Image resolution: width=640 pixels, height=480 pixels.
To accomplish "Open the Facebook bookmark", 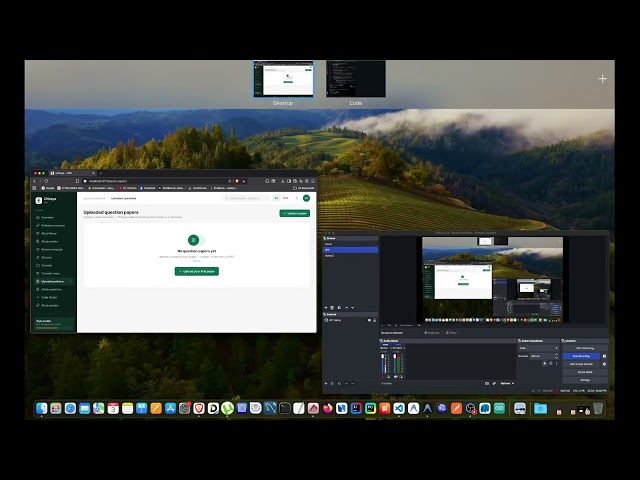I will tap(148, 188).
